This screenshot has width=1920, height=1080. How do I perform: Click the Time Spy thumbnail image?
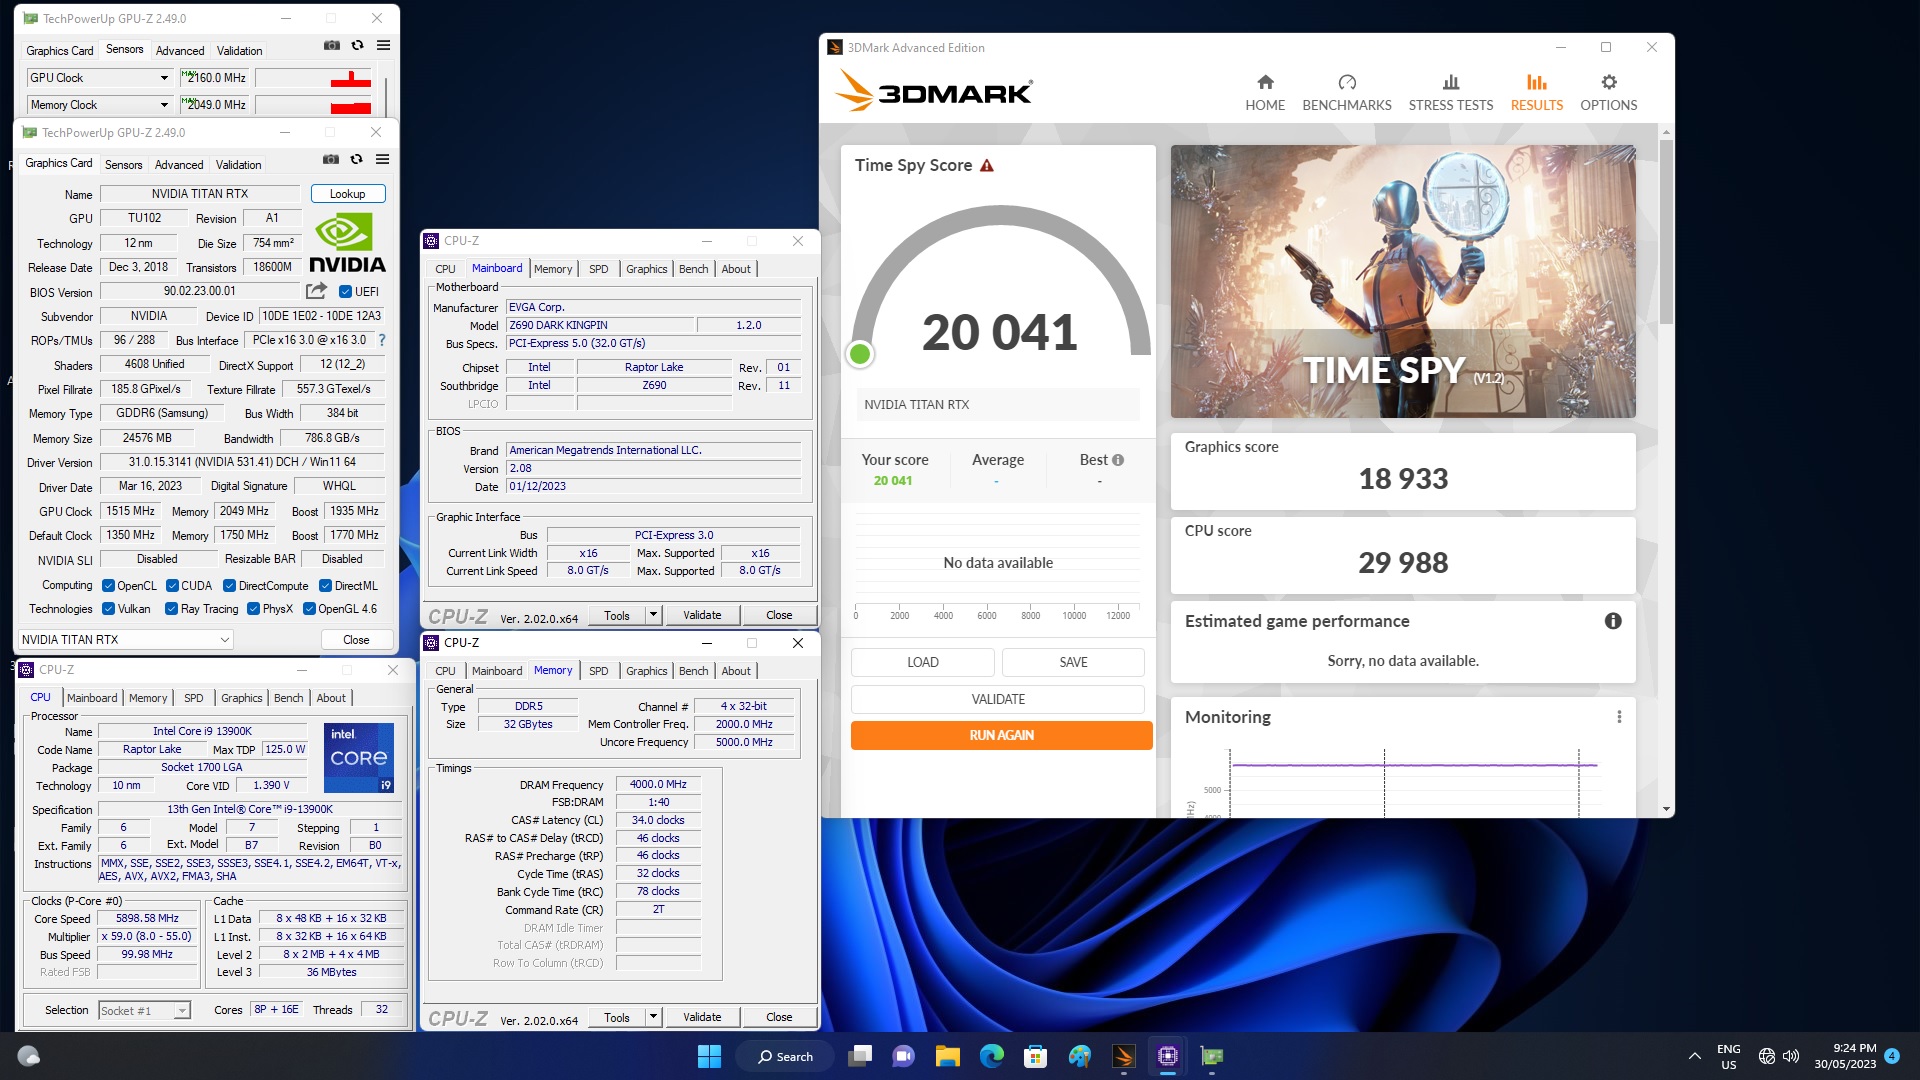(1403, 281)
